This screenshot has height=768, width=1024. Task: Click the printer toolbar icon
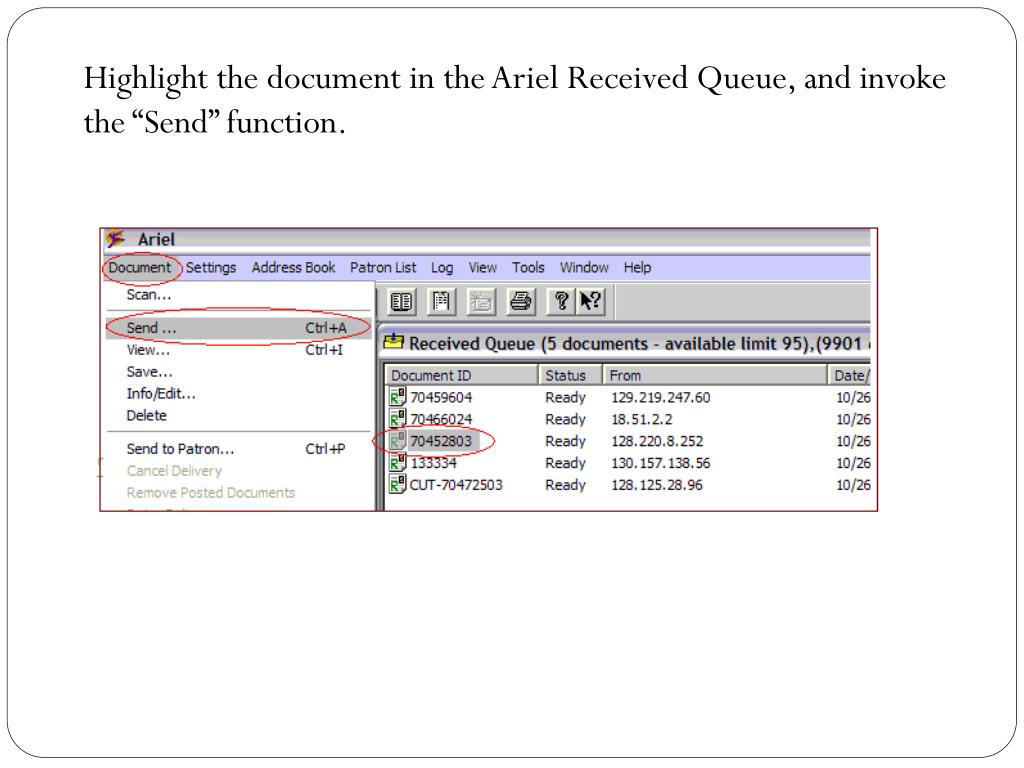click(x=520, y=302)
